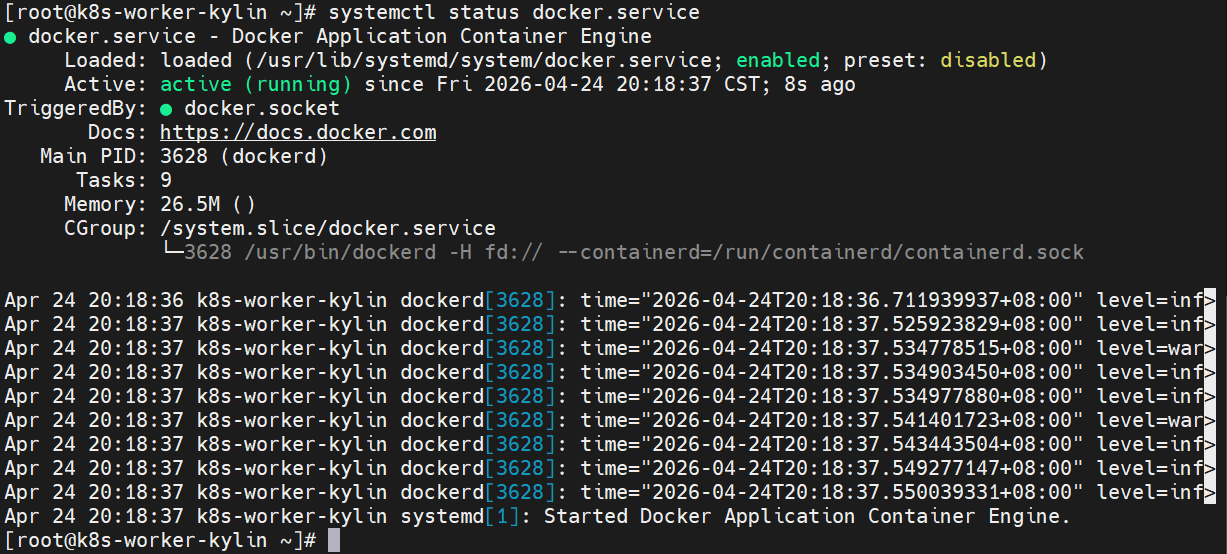The width and height of the screenshot is (1227, 554).
Task: Click the green status dot beside docker.service header
Action: tap(10, 37)
